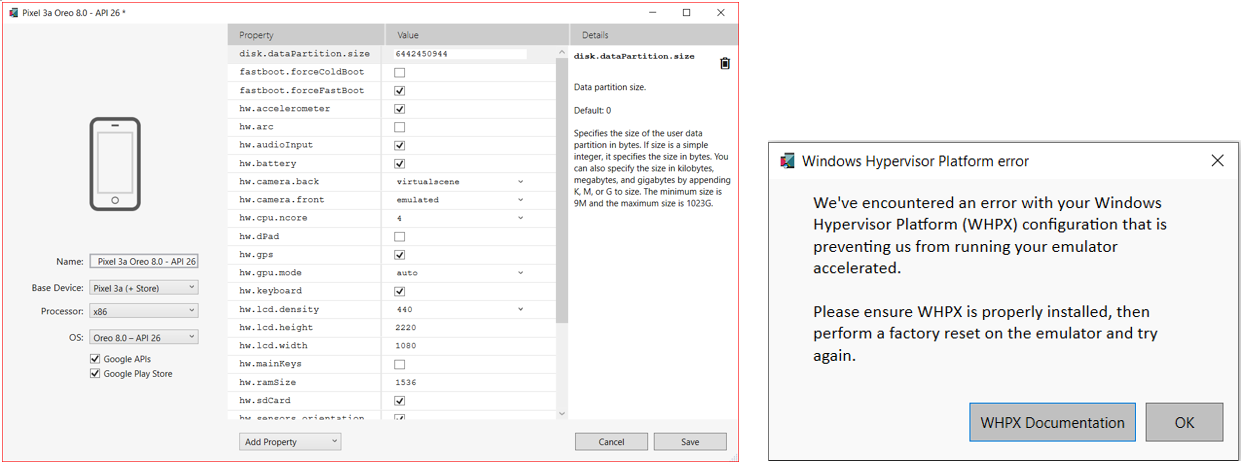Uncheck the hw.gps checkbox
The width and height of the screenshot is (1243, 467).
pos(399,255)
